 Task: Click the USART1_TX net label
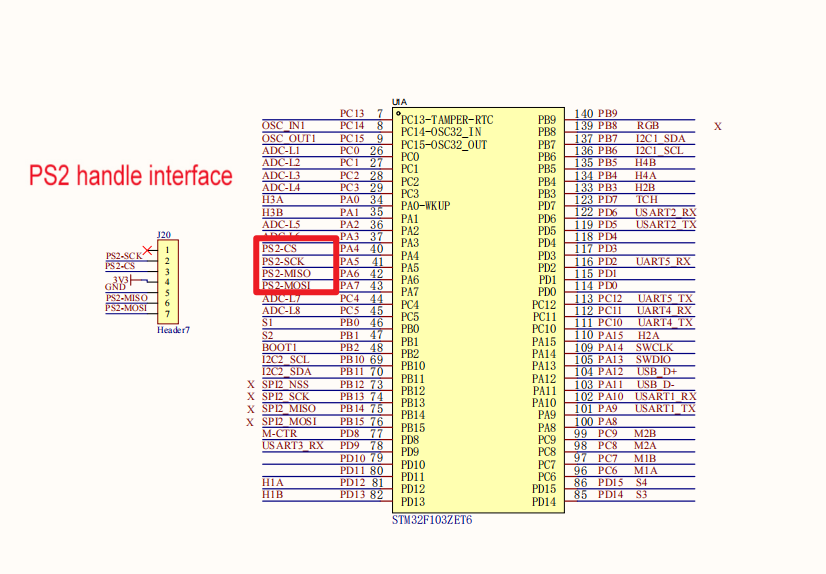[665, 409]
